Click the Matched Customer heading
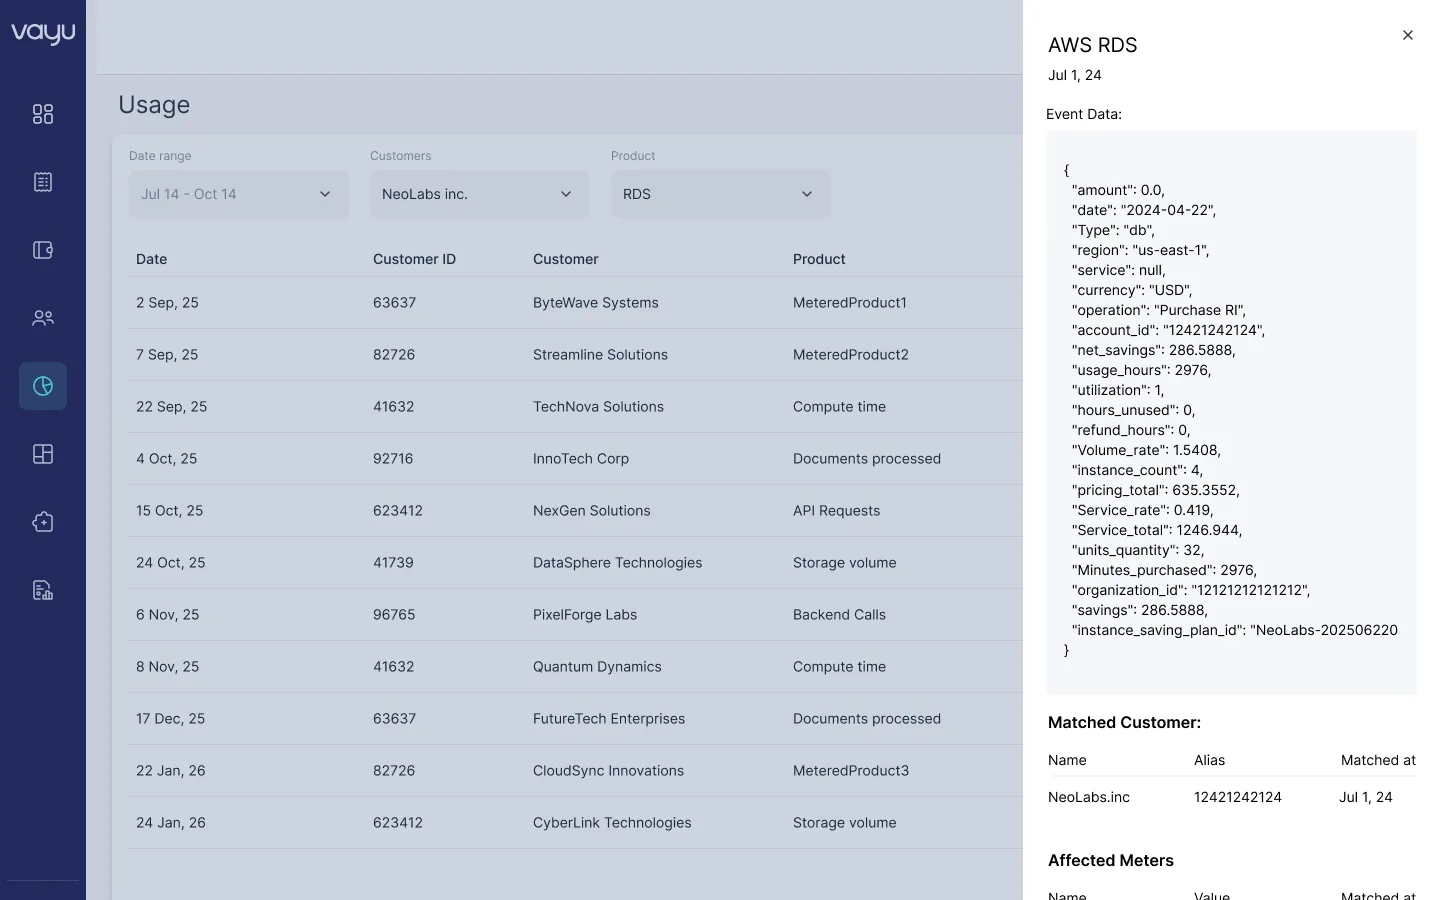Image resolution: width=1440 pixels, height=900 pixels. click(x=1125, y=722)
